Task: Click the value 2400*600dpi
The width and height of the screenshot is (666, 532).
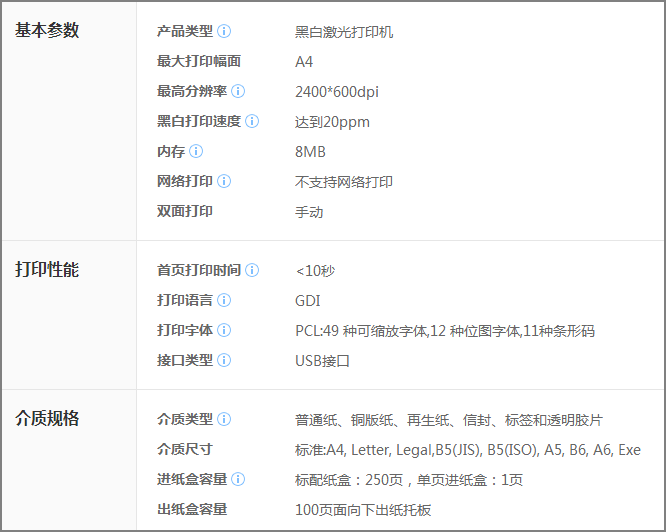Action: [337, 92]
